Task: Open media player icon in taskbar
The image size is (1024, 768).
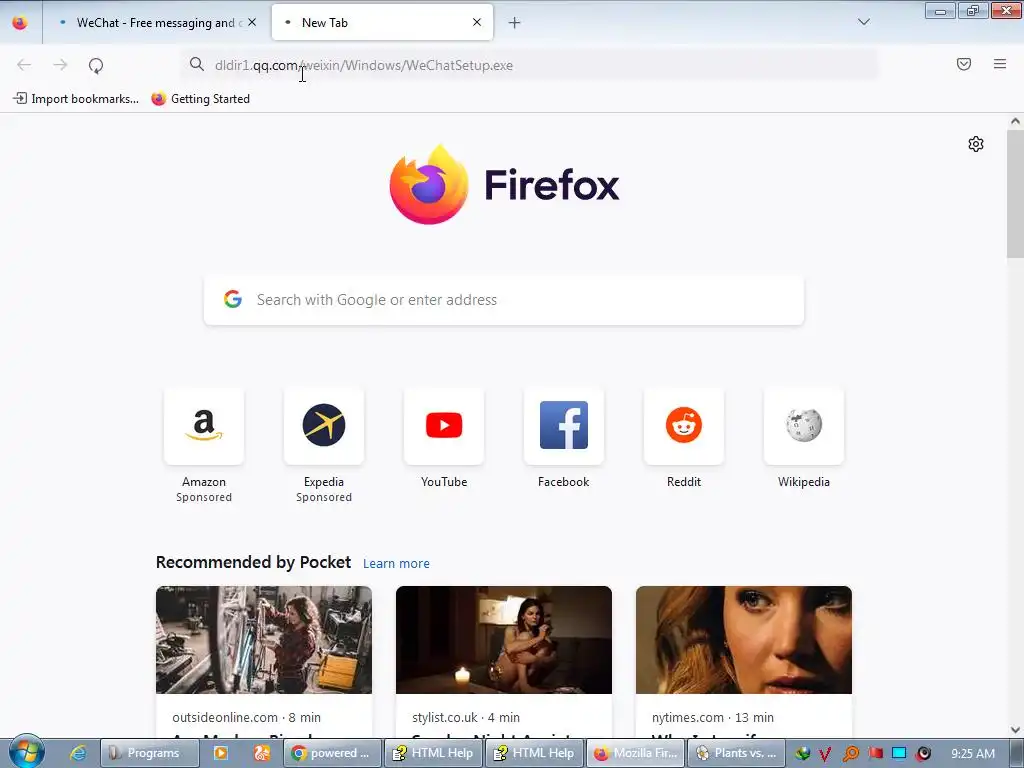Action: tap(221, 753)
